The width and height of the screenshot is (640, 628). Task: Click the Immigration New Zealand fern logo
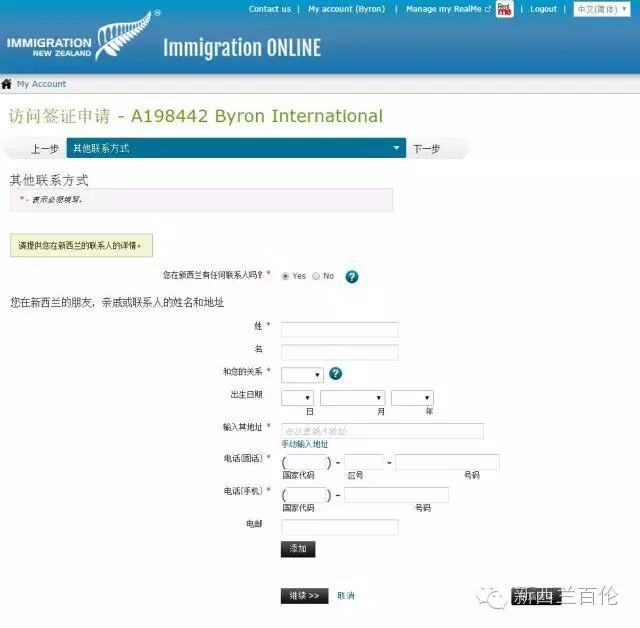(x=84, y=37)
